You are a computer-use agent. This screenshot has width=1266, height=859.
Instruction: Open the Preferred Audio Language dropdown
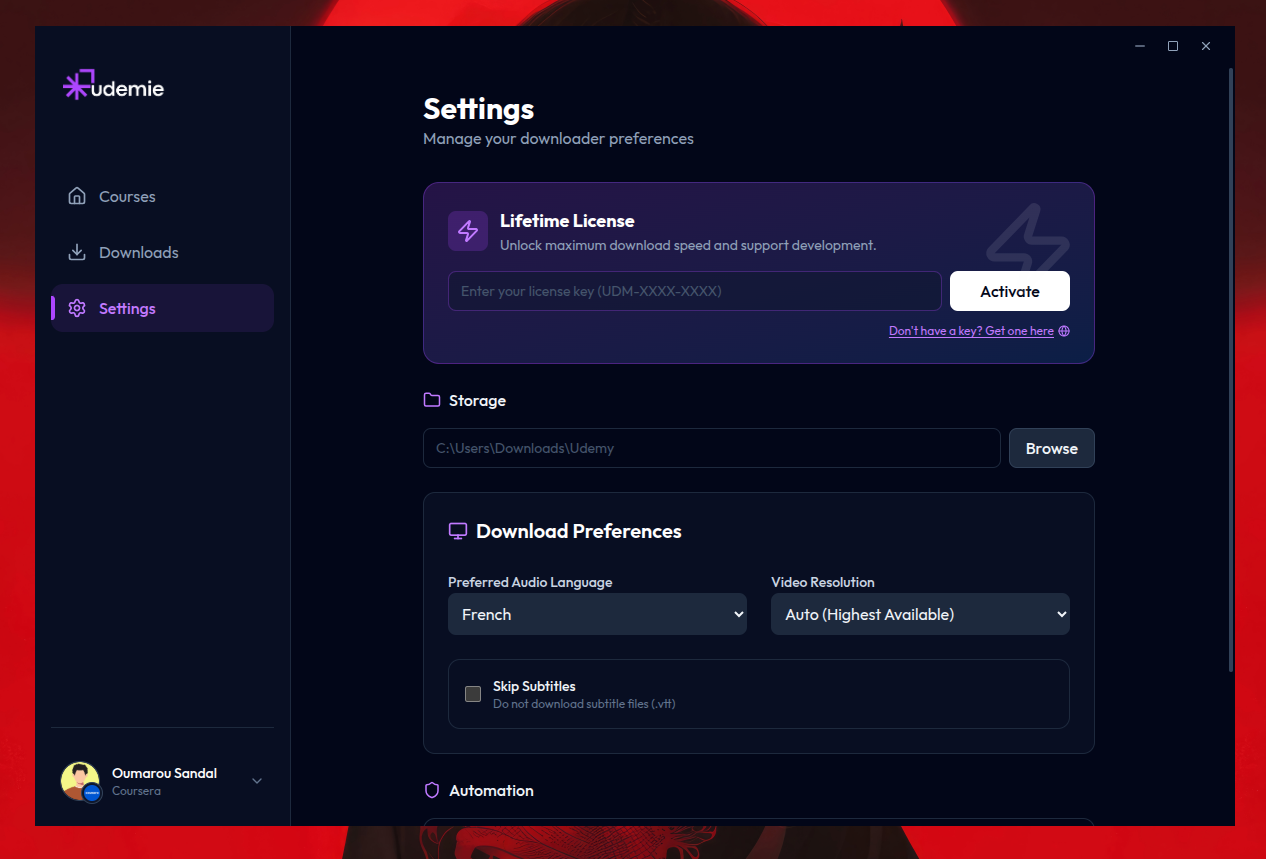pos(597,614)
